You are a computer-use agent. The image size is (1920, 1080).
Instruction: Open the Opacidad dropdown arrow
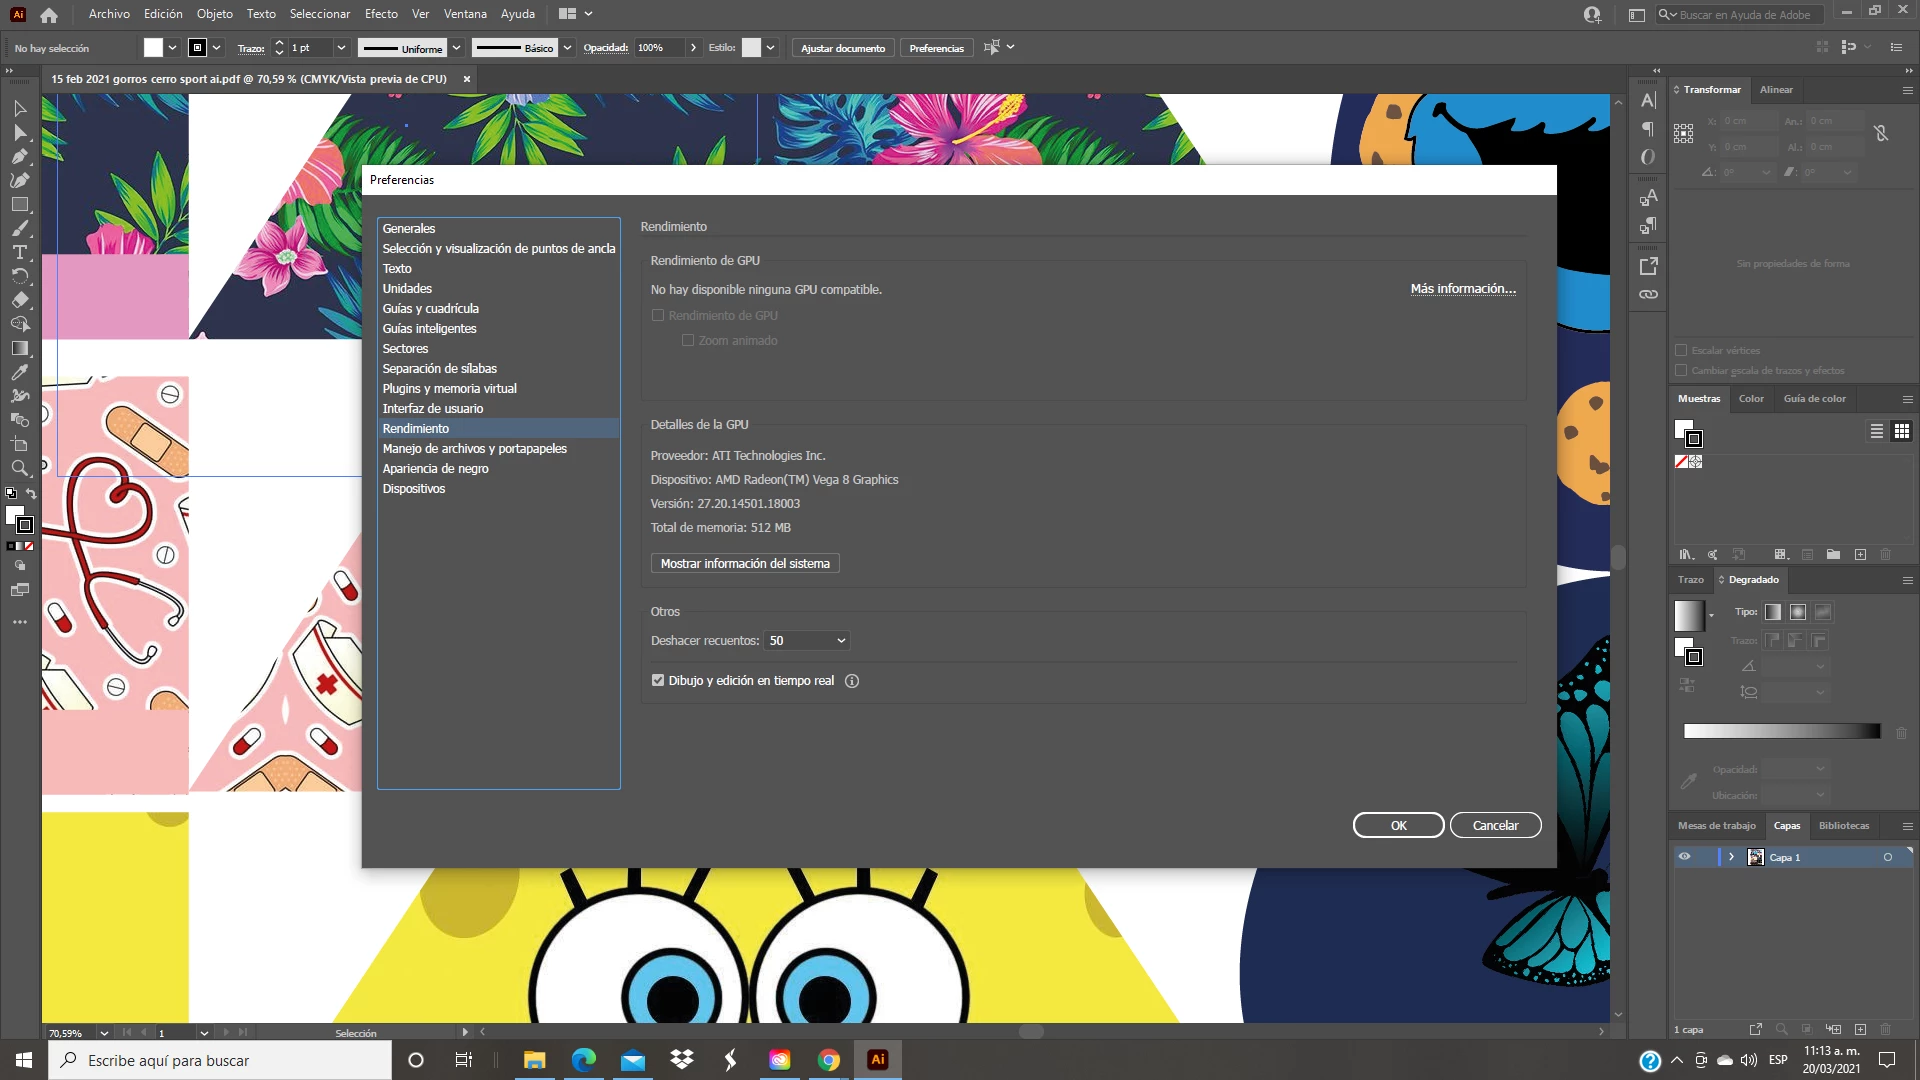point(693,48)
